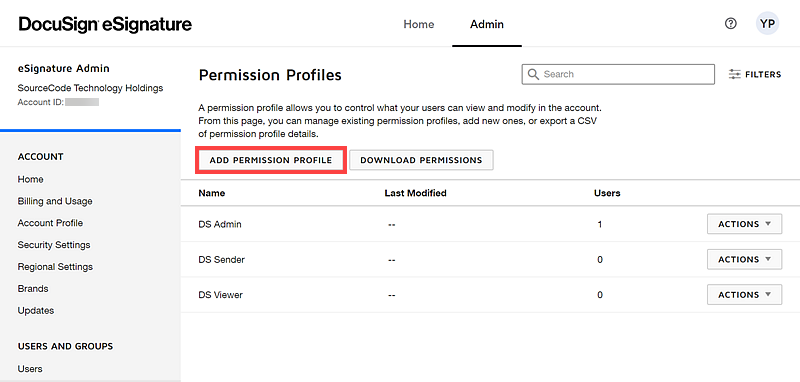Open the Filters slider icon
This screenshot has width=800, height=382.
[x=734, y=74]
